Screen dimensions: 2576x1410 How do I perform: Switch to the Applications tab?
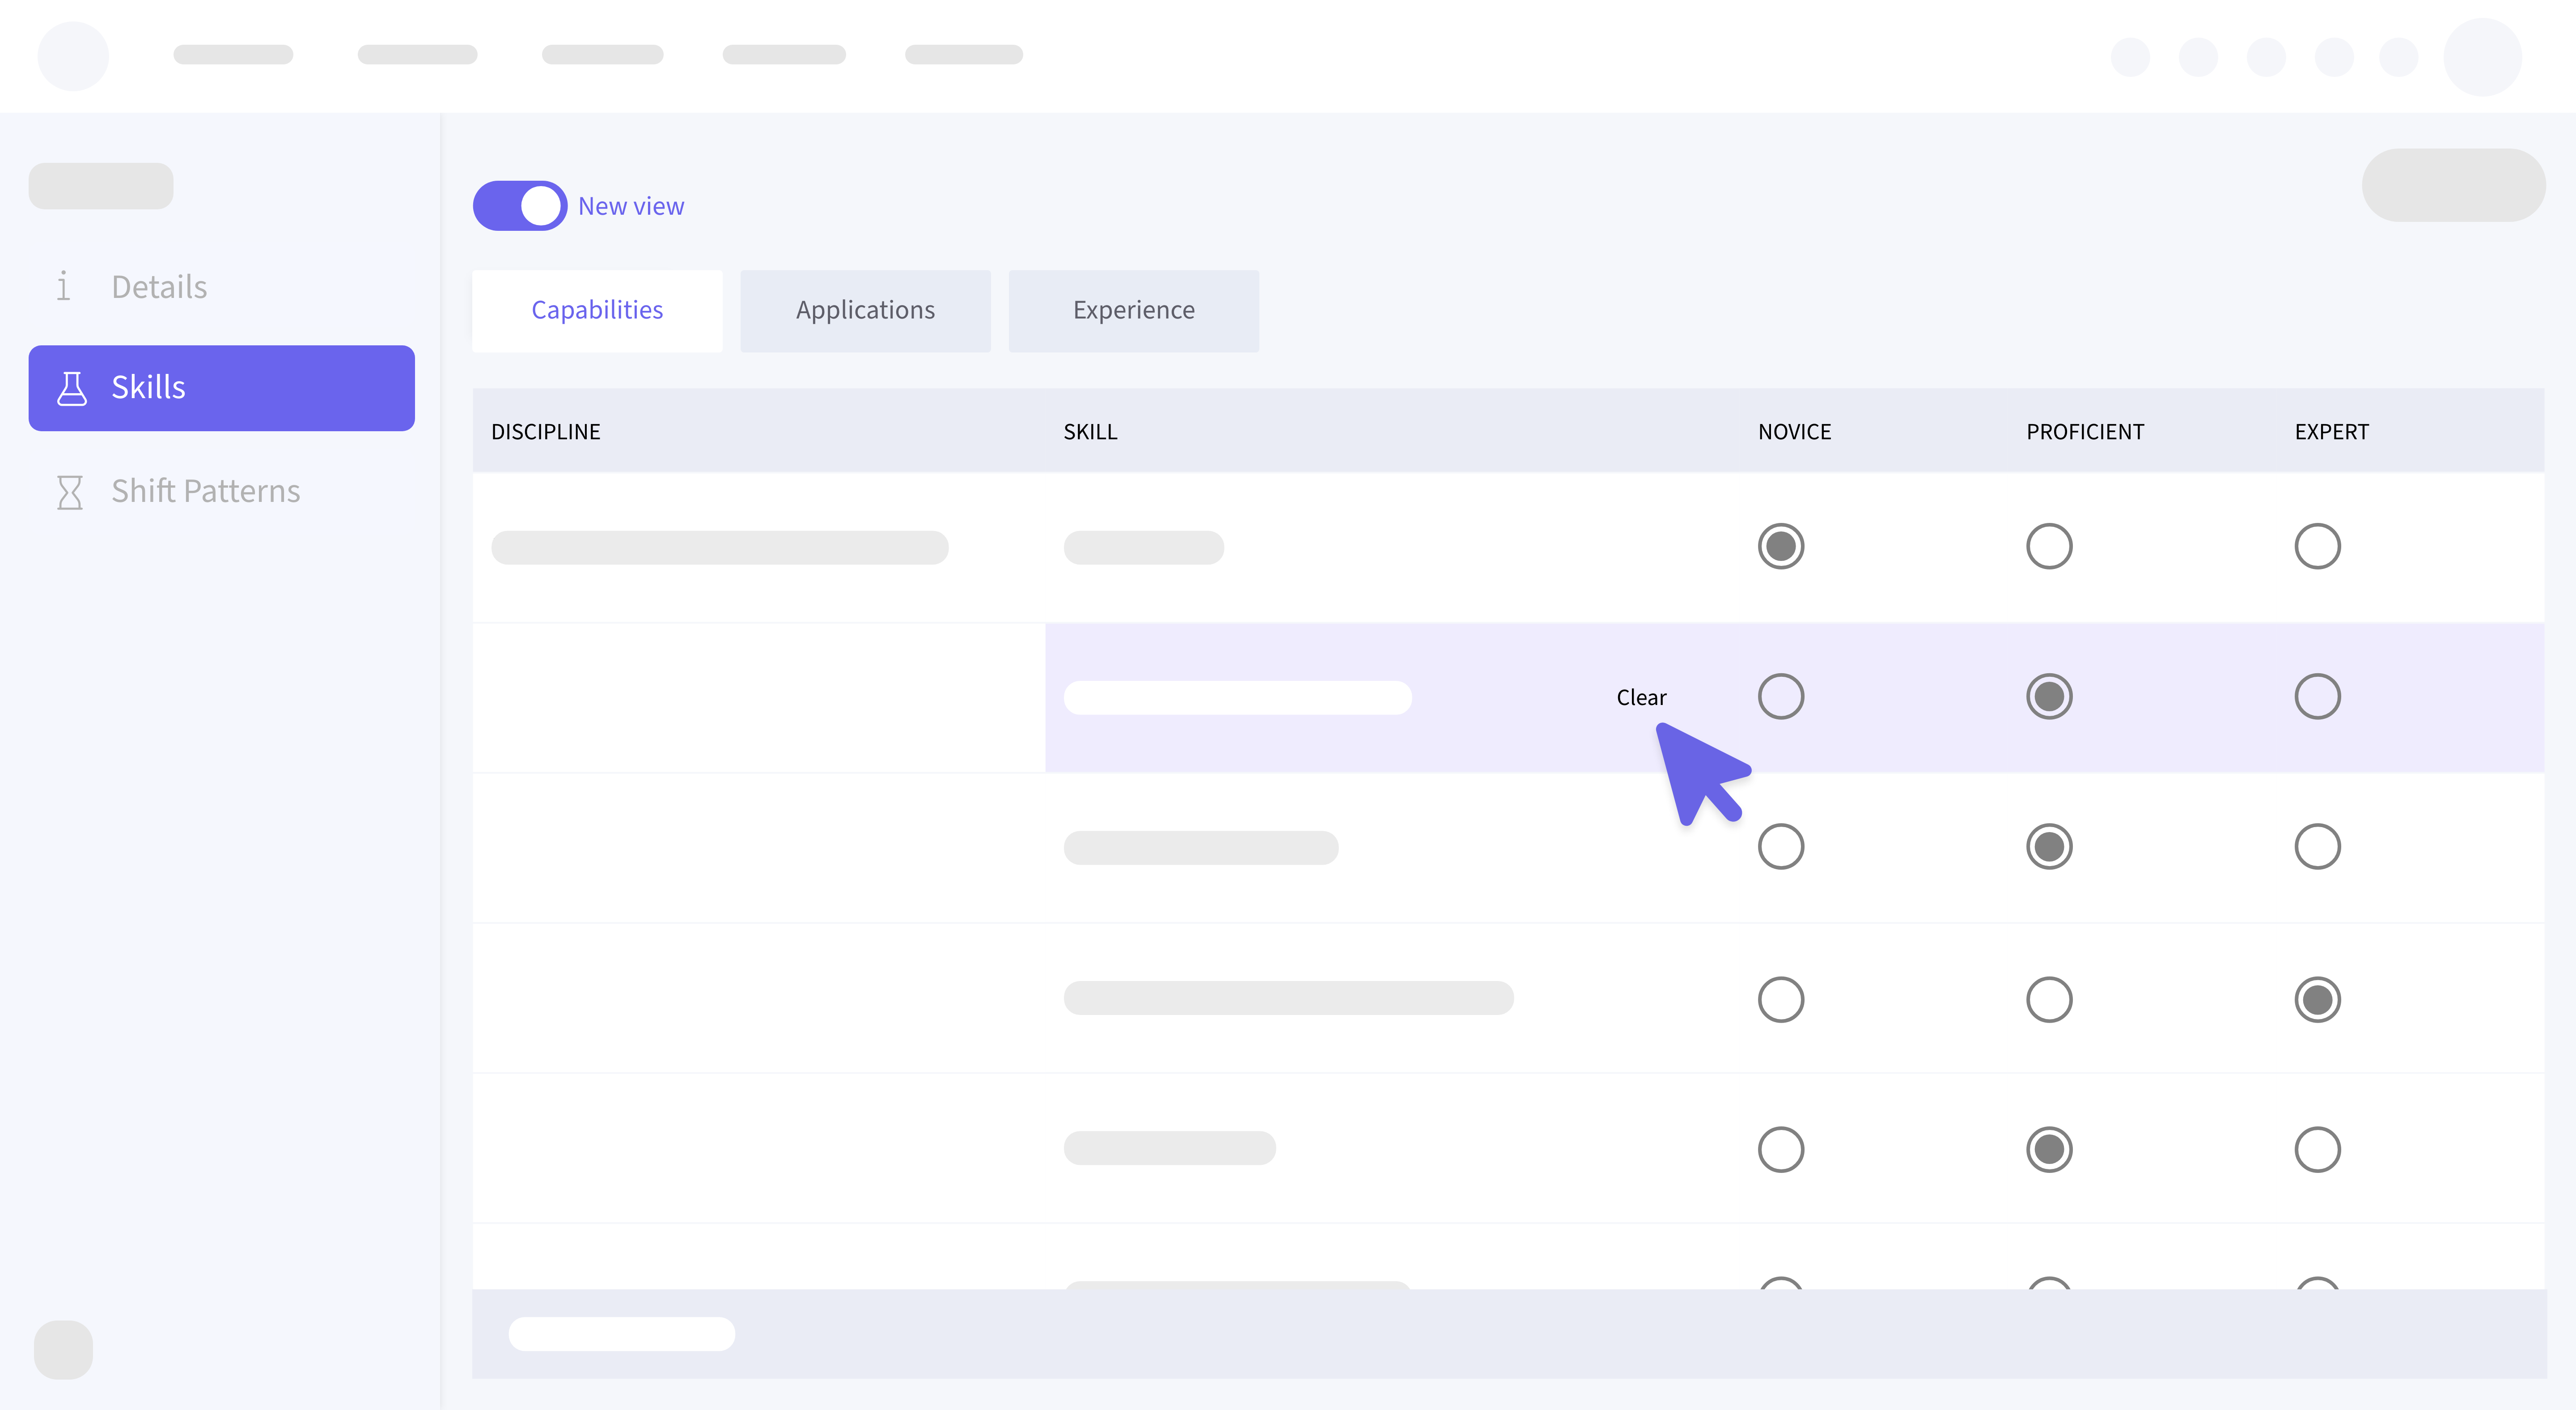865,311
